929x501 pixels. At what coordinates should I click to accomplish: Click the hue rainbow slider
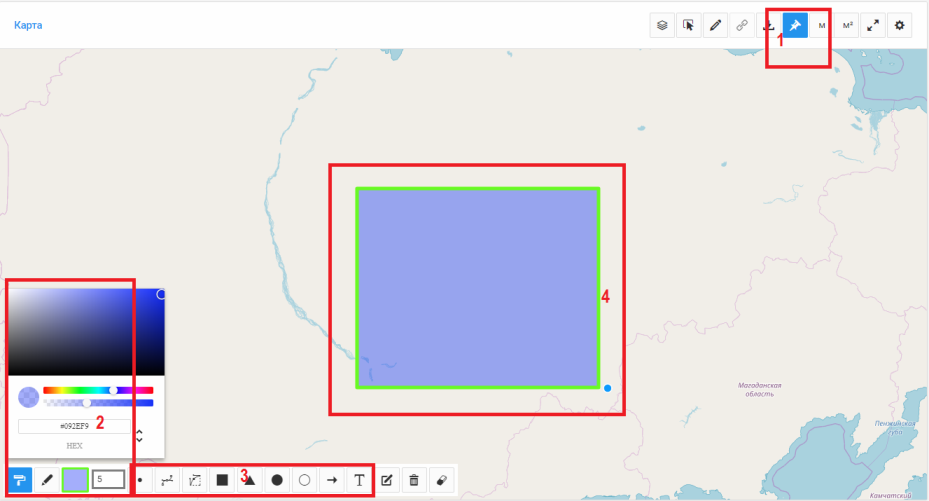(98, 390)
